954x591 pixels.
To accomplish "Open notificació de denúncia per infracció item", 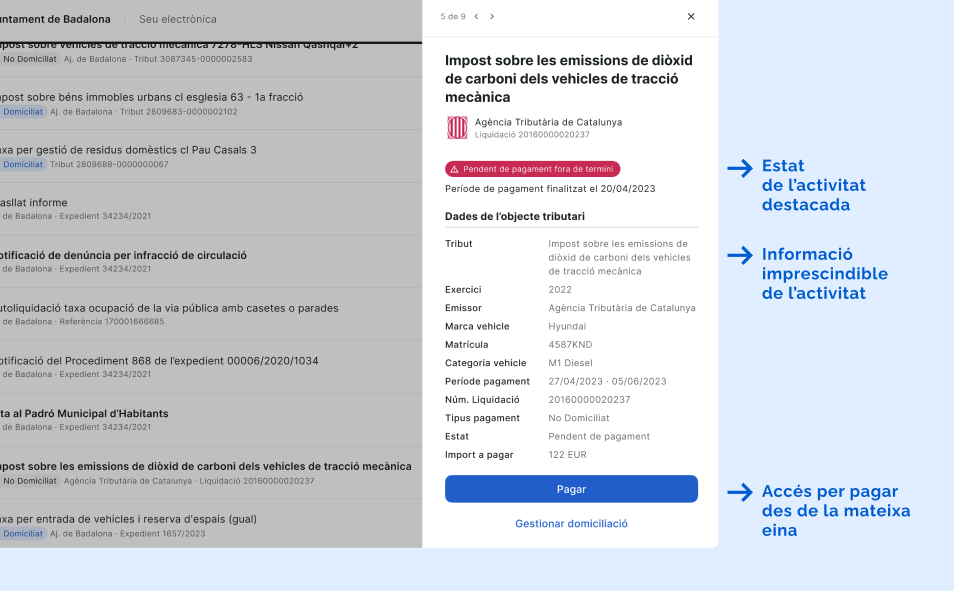I will (x=123, y=255).
